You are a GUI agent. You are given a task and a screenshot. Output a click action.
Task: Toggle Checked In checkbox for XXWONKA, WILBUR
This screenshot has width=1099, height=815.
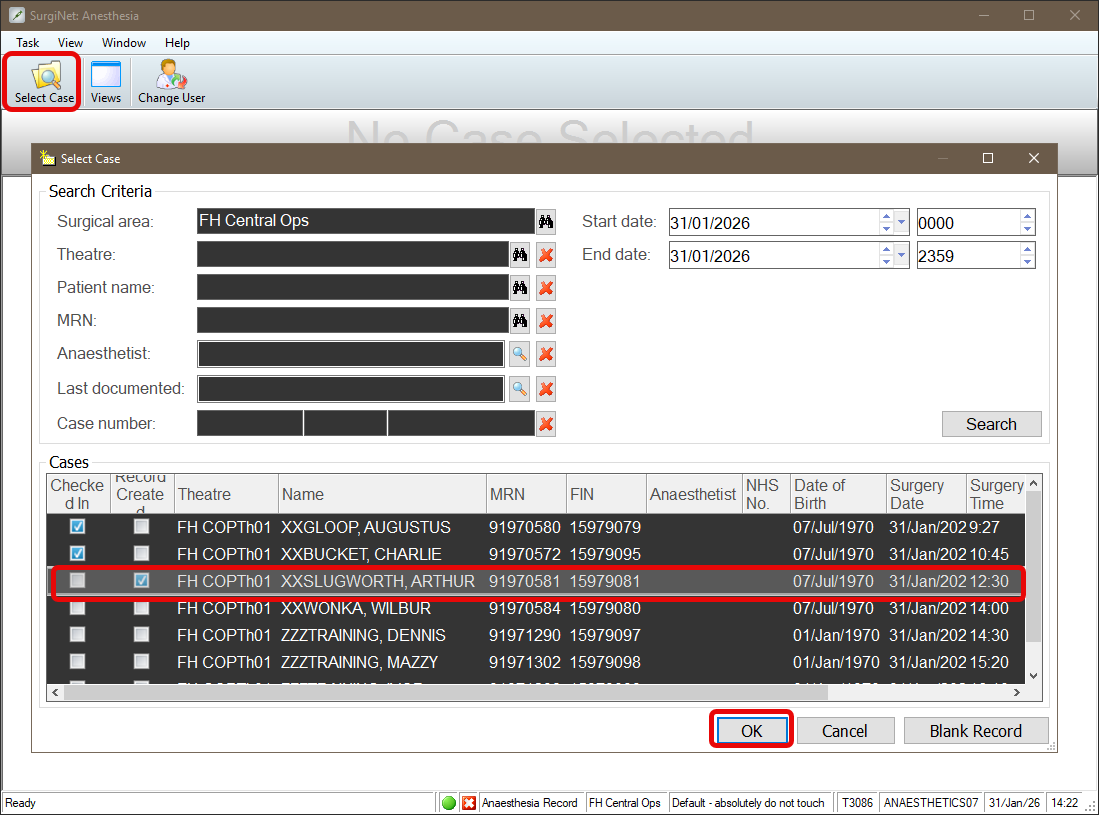coord(78,608)
